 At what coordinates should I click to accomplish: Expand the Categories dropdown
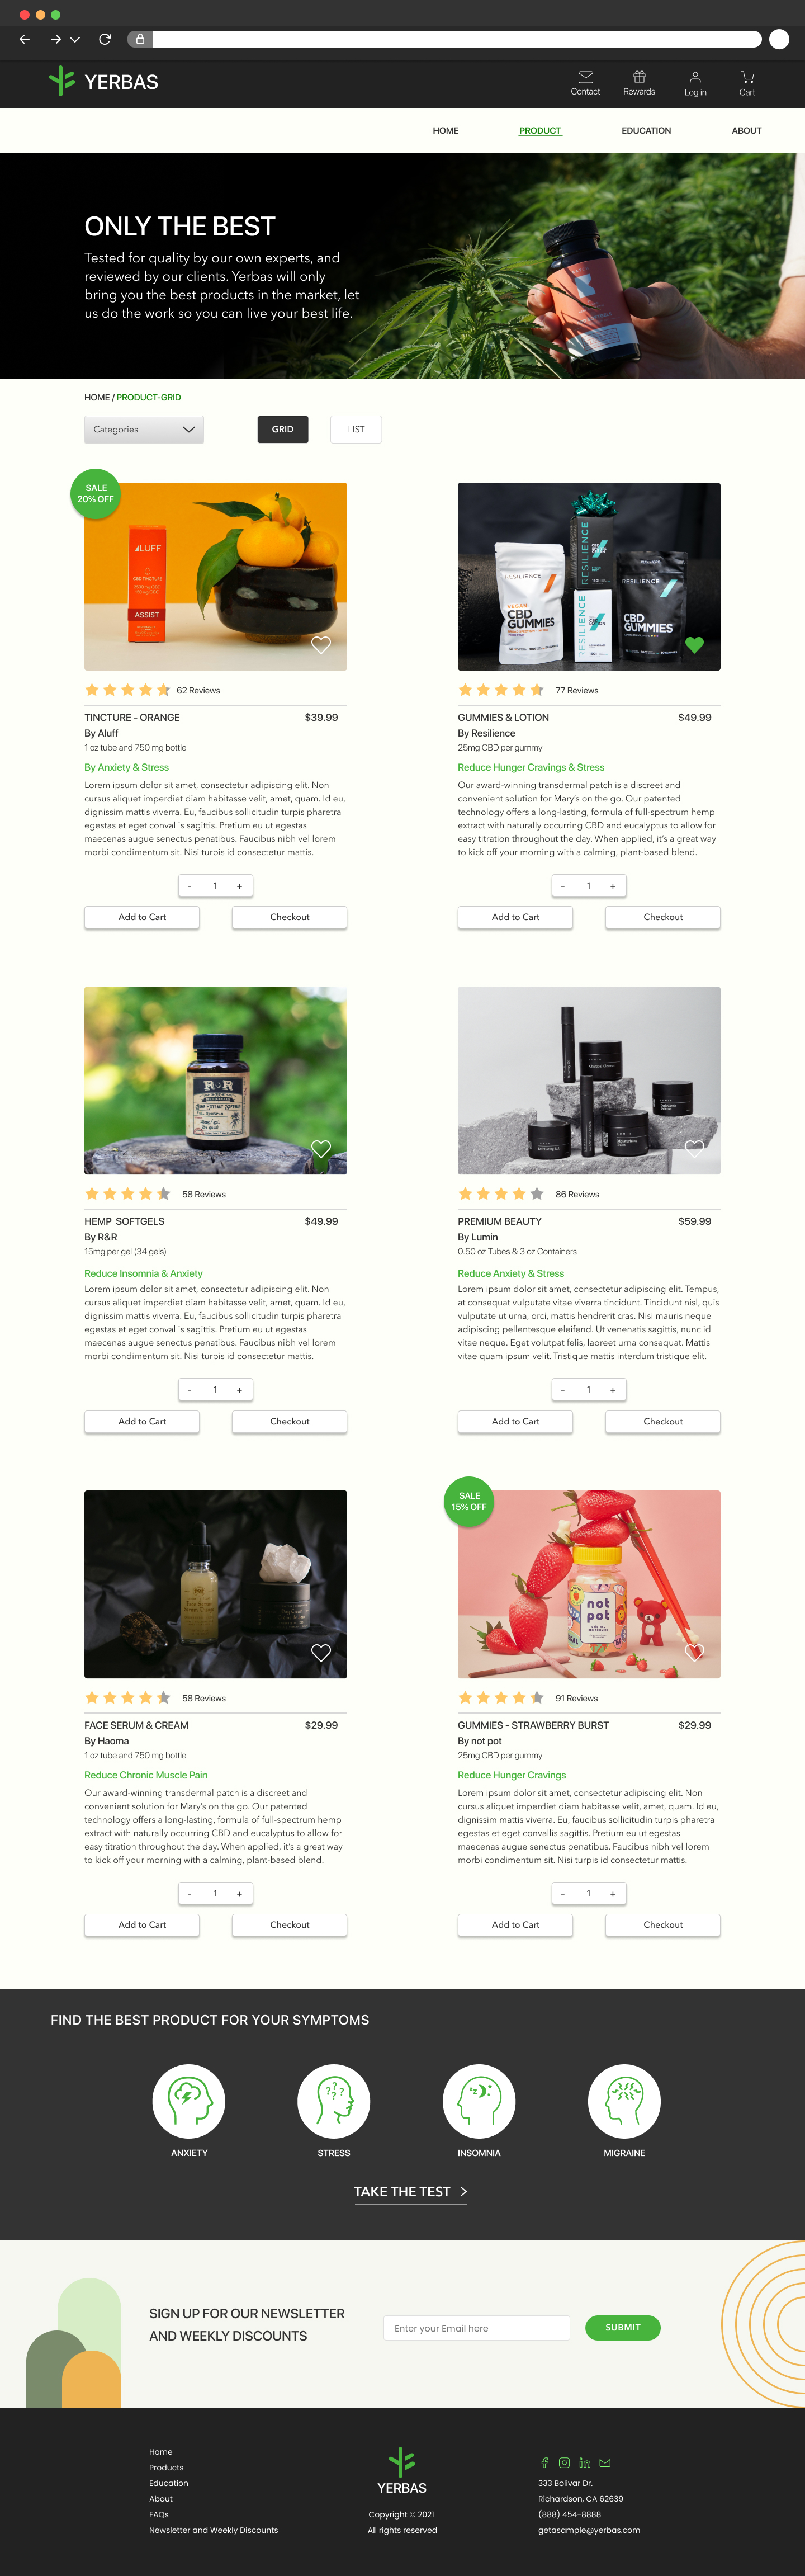144,429
